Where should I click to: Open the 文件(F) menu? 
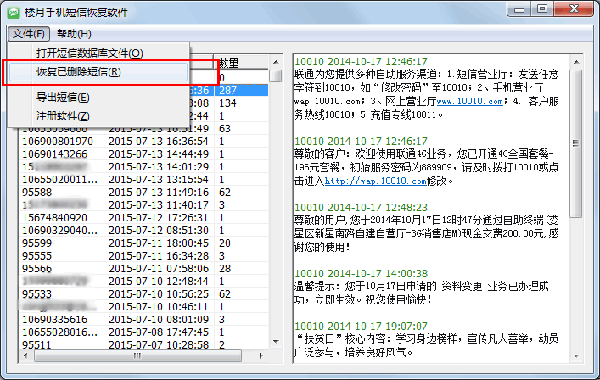[29, 34]
